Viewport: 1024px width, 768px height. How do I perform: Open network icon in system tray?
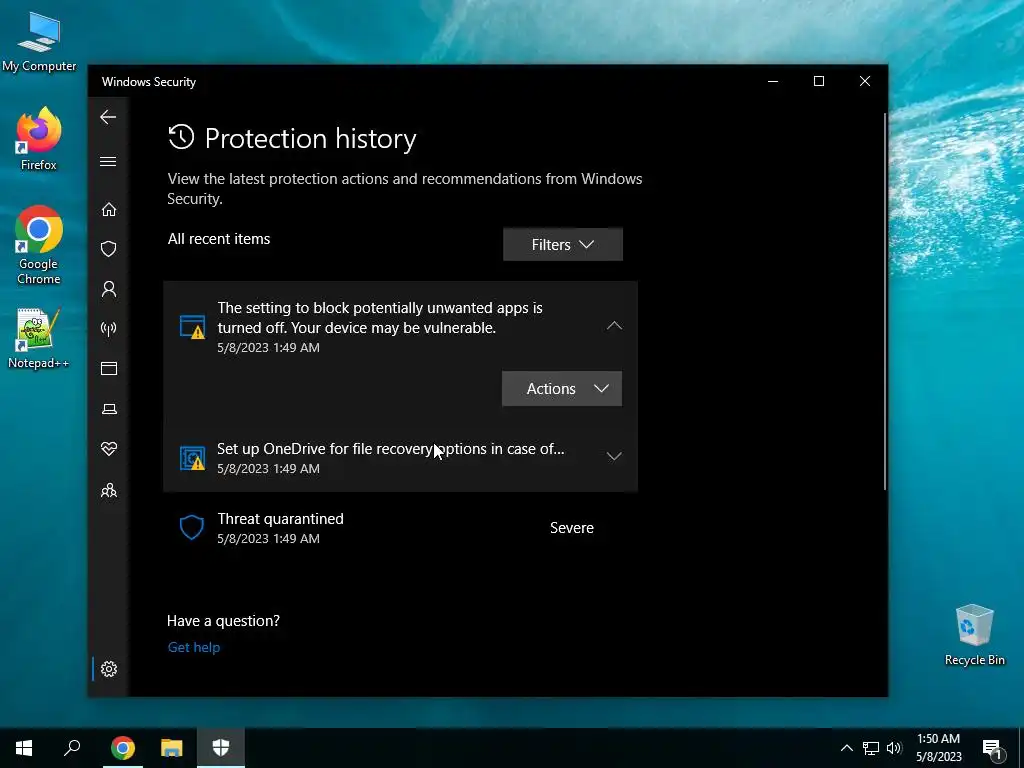[x=871, y=748]
